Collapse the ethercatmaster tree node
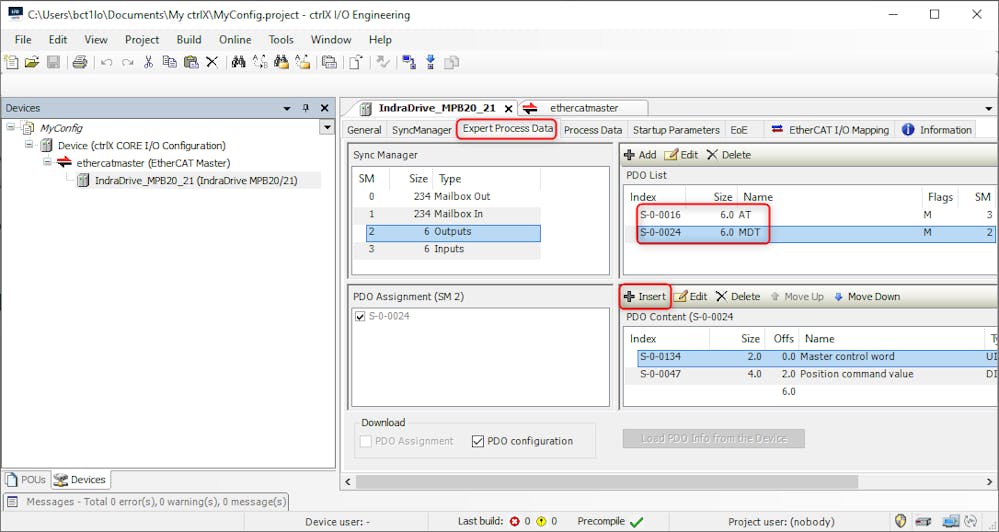999x532 pixels. click(x=47, y=162)
